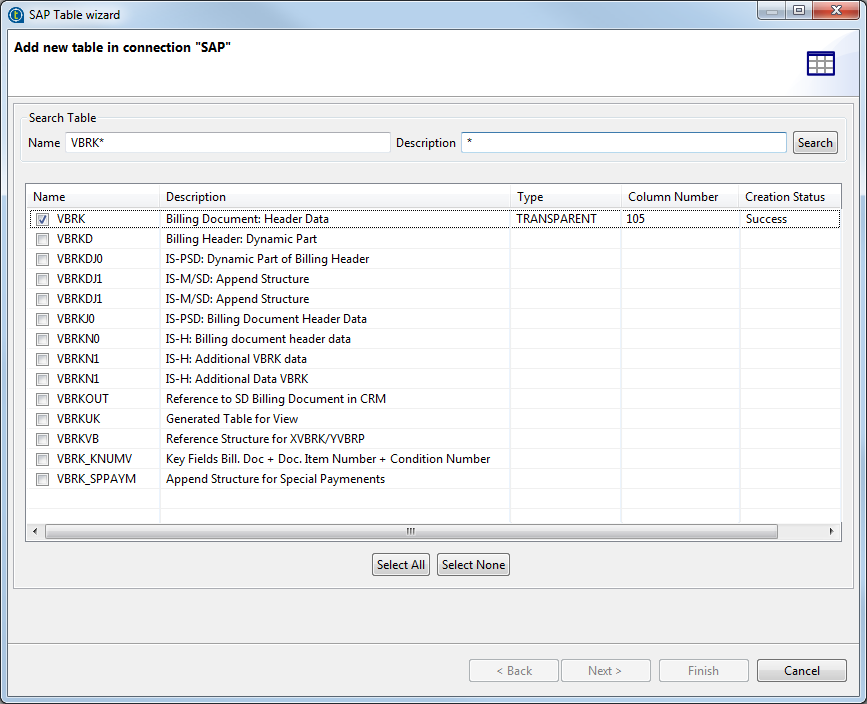
Task: Click the table icon in wizard header
Action: (820, 64)
